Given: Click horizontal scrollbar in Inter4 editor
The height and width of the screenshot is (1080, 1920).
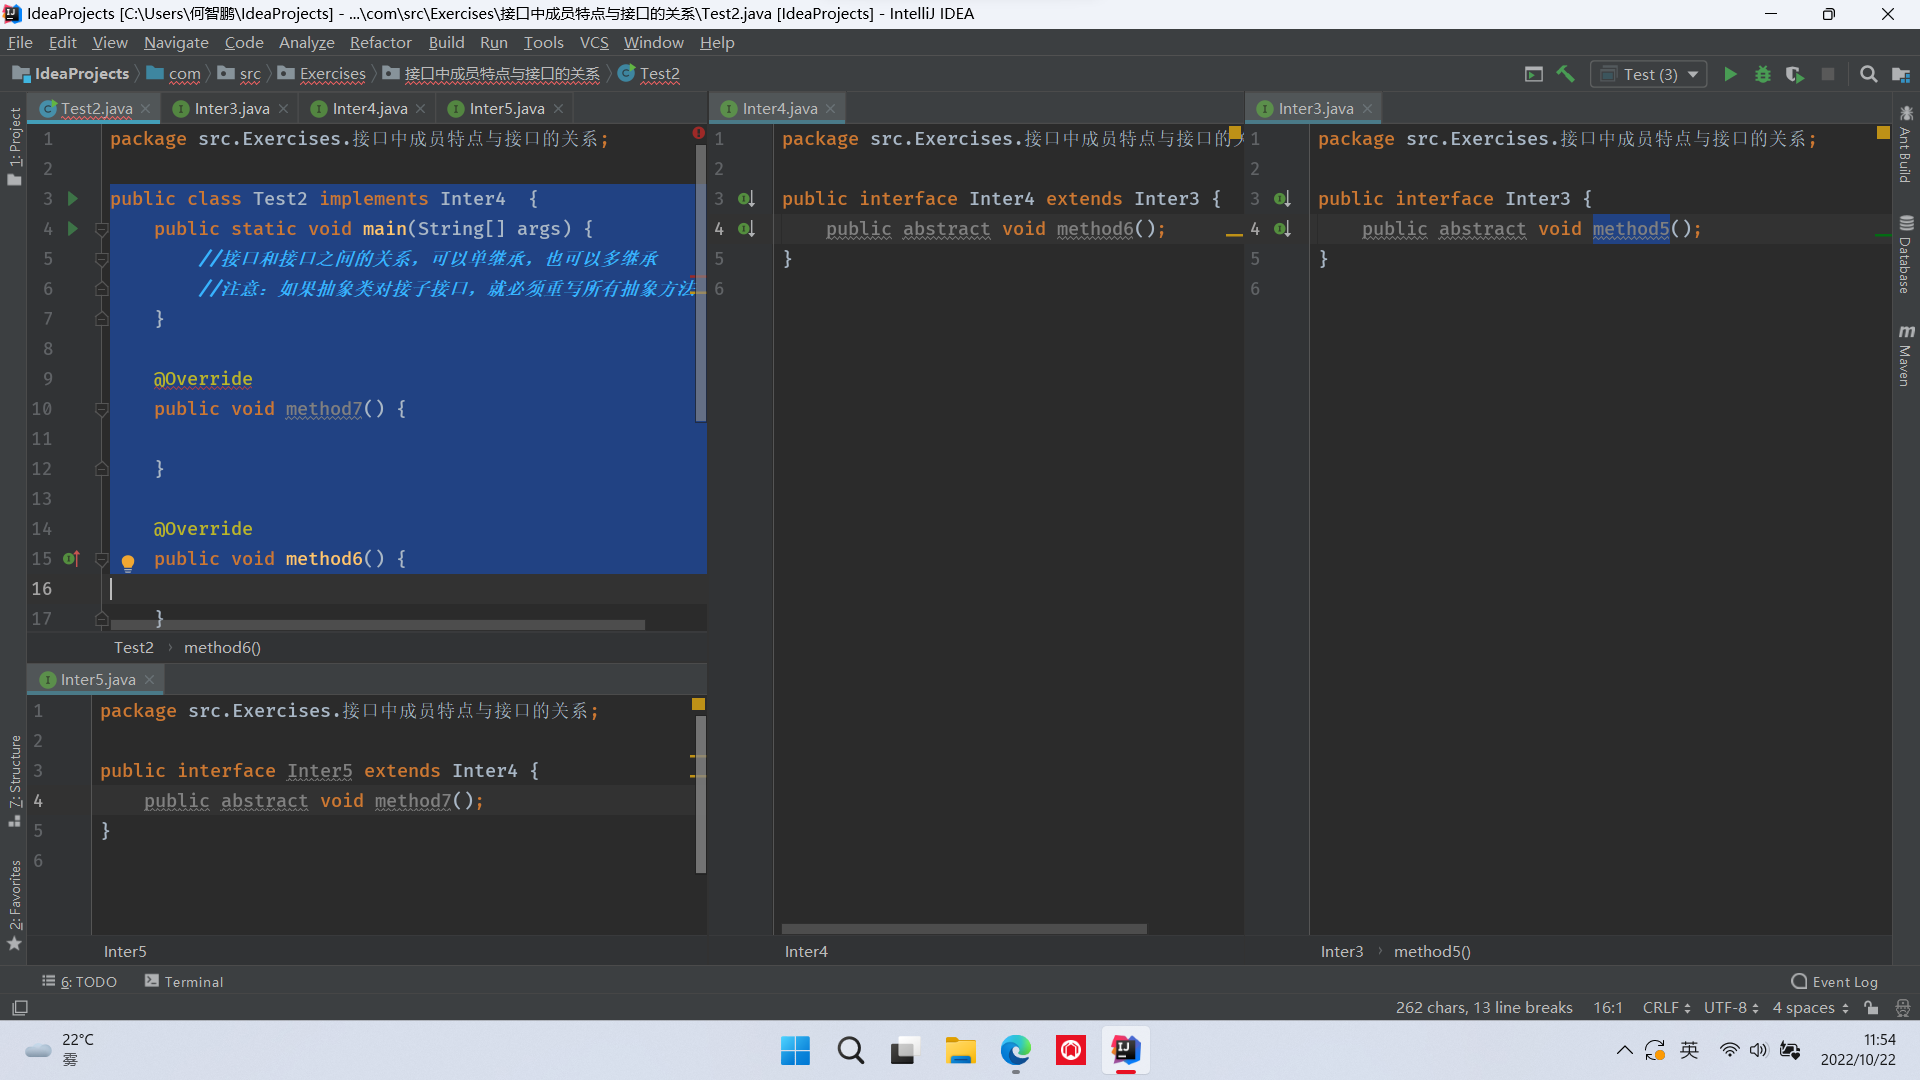Looking at the screenshot, I should (964, 929).
